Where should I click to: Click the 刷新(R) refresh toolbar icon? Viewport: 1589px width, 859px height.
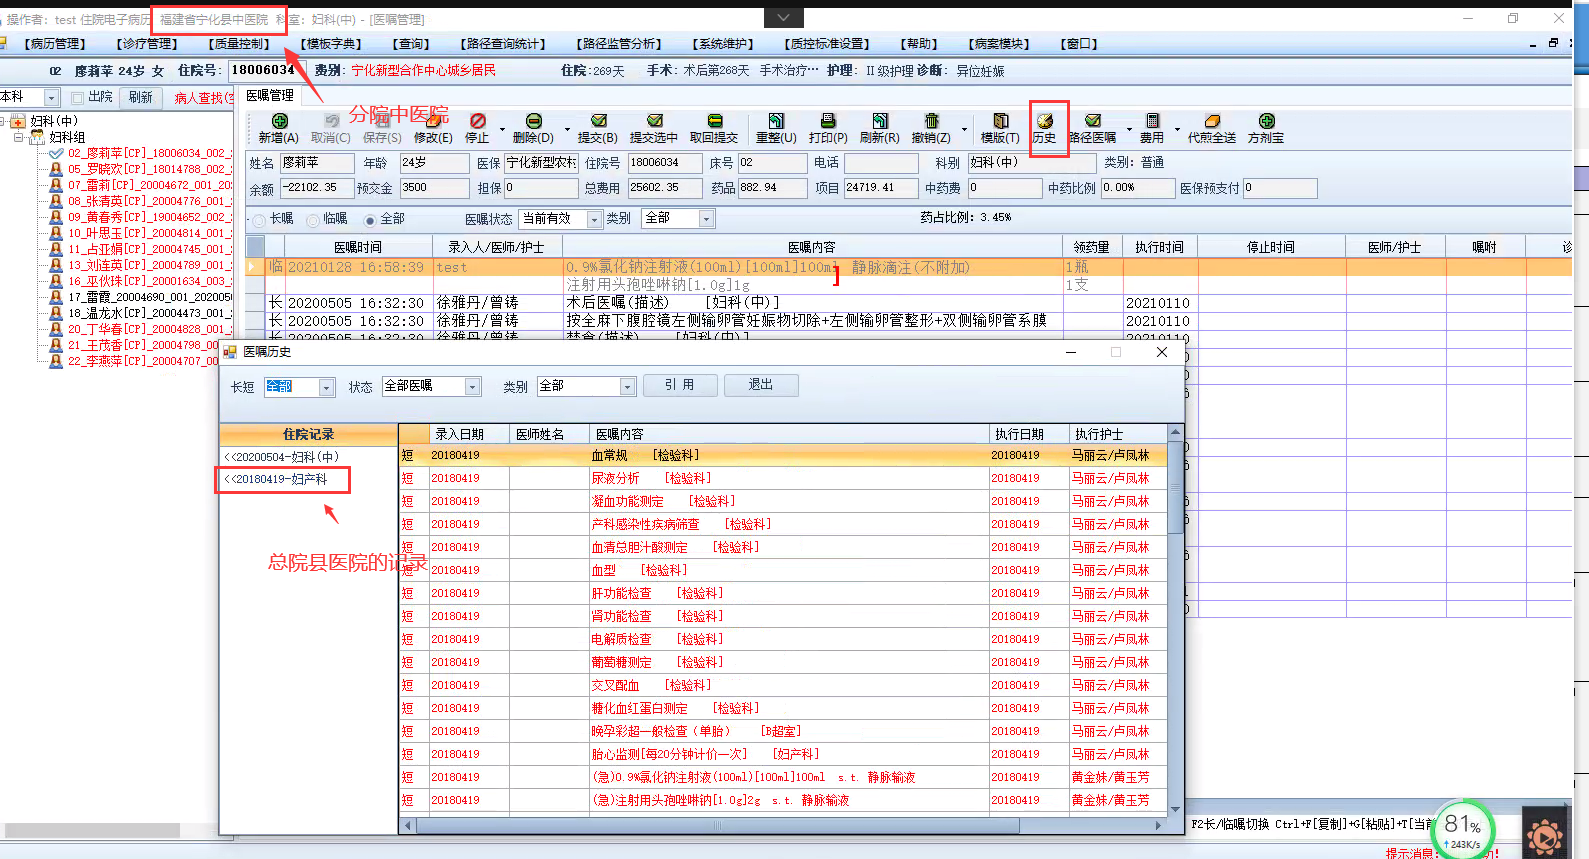pyautogui.click(x=880, y=121)
